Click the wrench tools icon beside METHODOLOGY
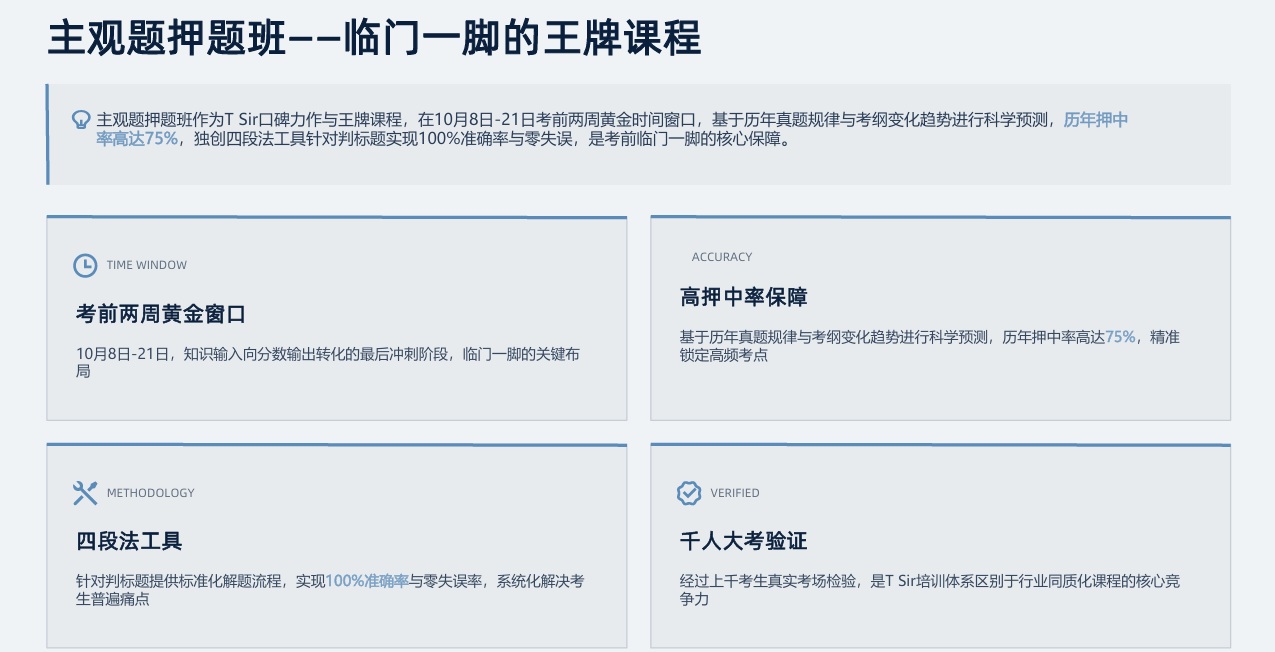The image size is (1275, 652). pyautogui.click(x=85, y=493)
